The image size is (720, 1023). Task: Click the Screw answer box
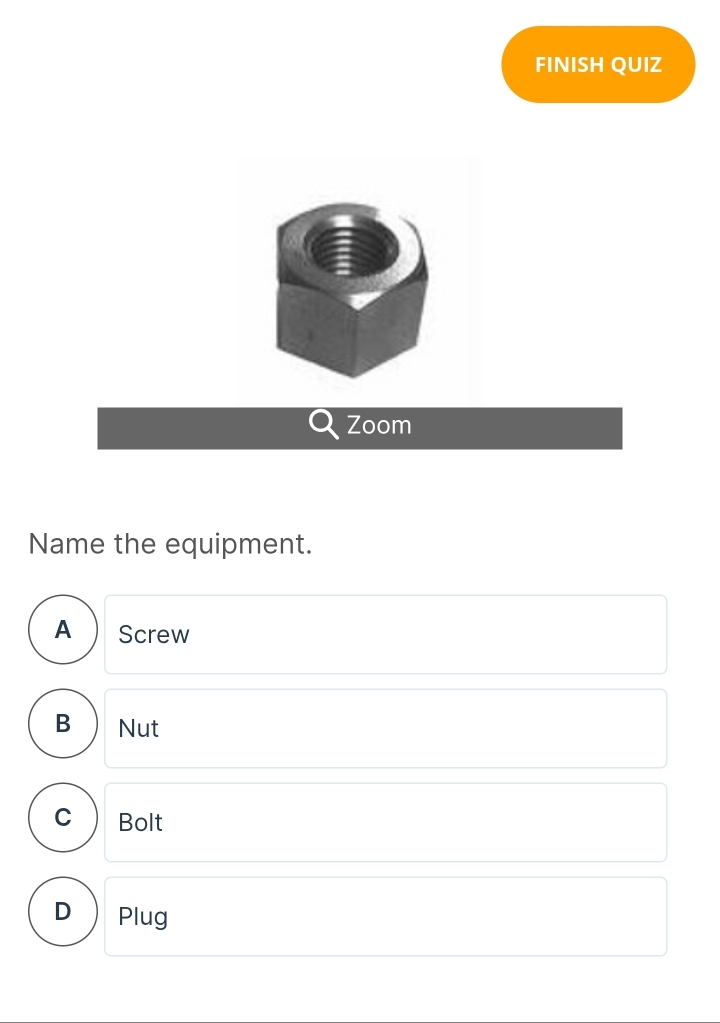(x=385, y=634)
